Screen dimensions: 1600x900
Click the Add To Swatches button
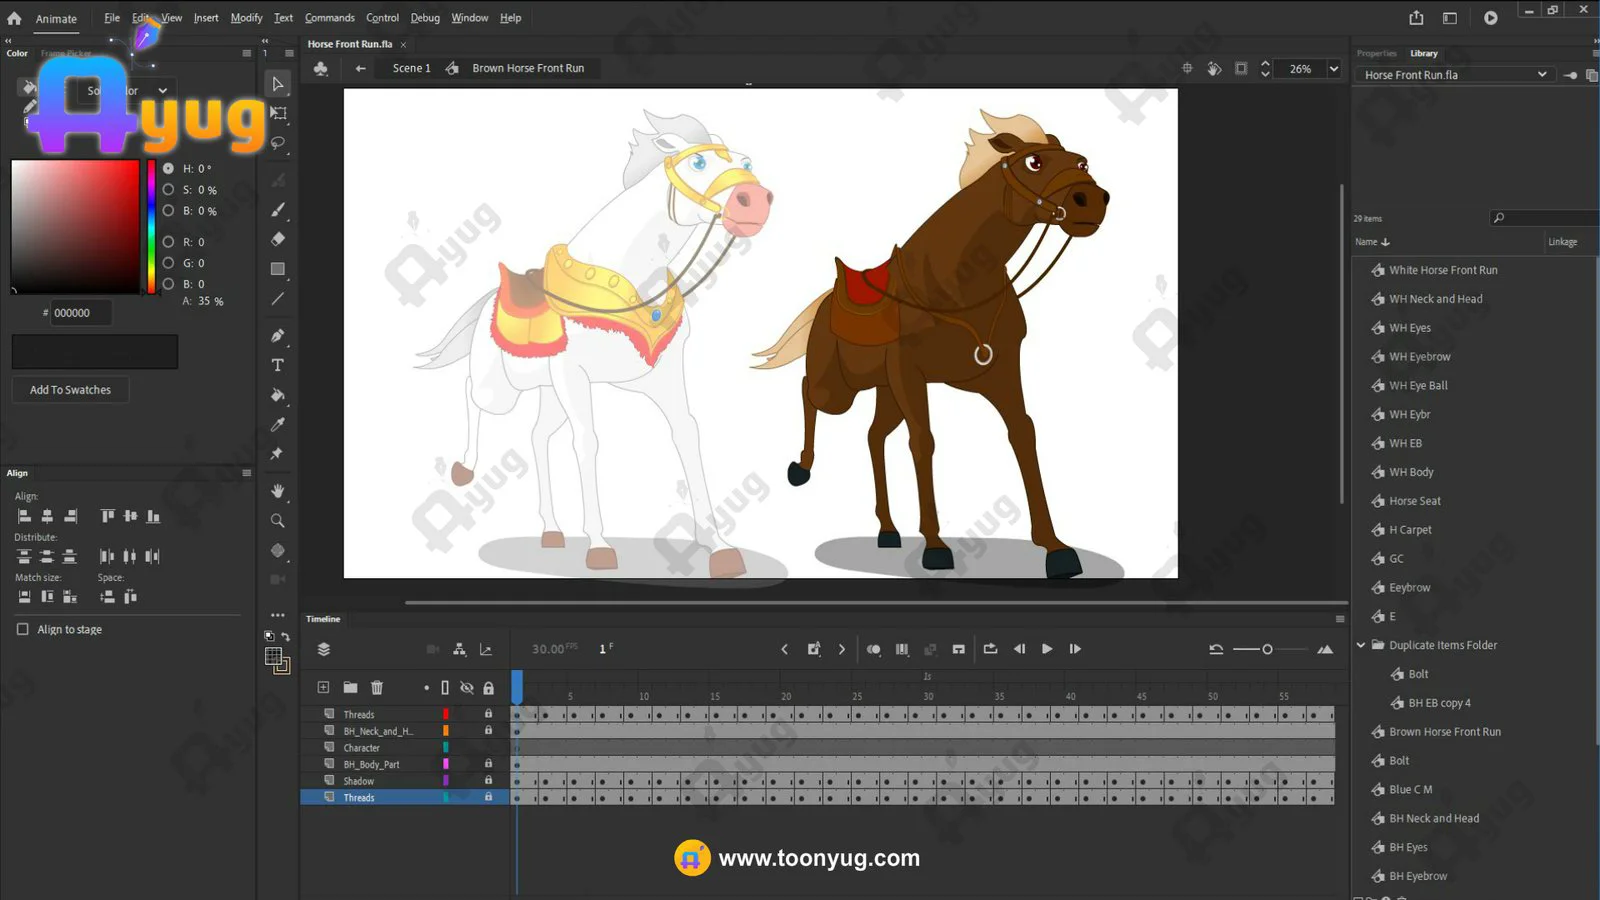[x=70, y=390]
